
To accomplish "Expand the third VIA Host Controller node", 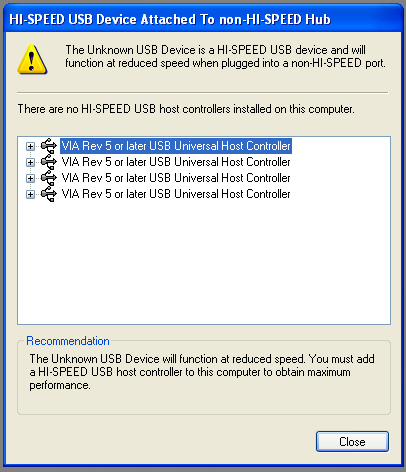I will click(x=30, y=178).
